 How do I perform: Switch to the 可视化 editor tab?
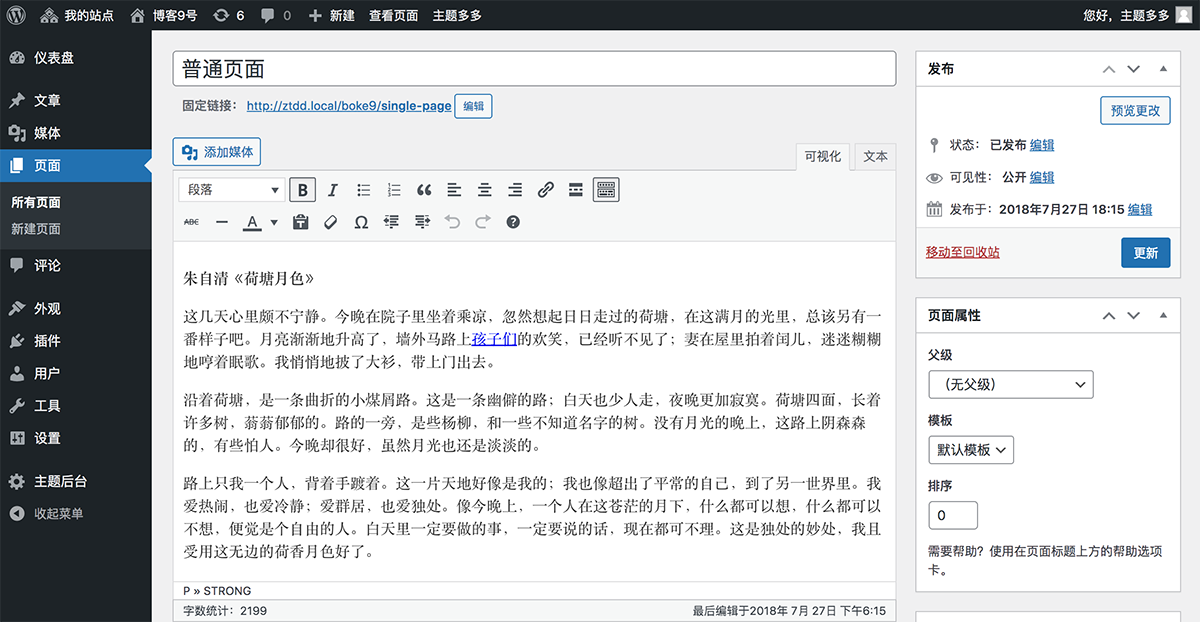pos(823,156)
